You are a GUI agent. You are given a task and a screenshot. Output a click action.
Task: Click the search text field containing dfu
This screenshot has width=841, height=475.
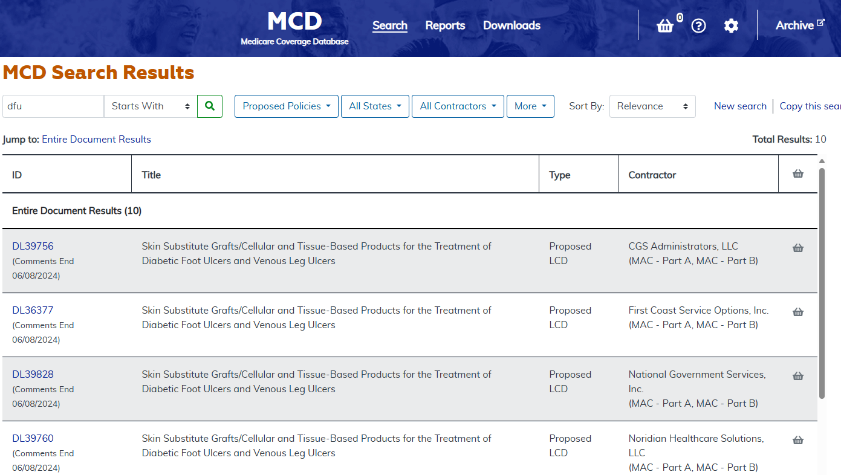(53, 106)
